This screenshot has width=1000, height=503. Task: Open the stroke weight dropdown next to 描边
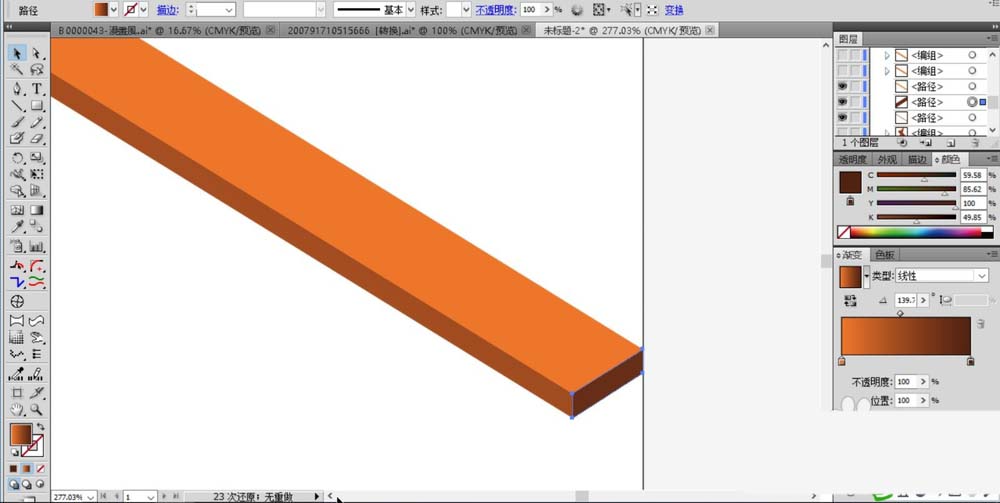[230, 10]
